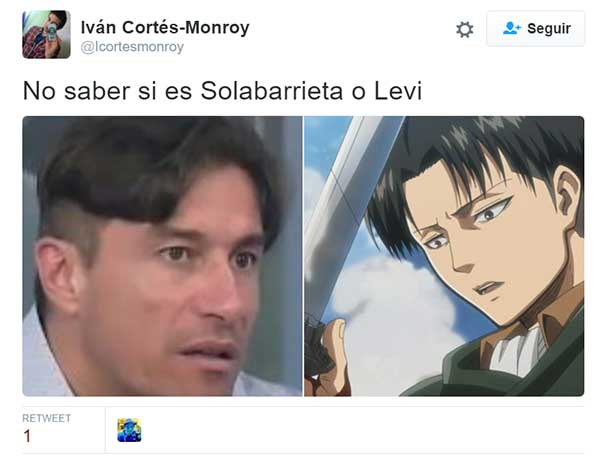Select the RETWEET label
600x459 pixels.
[46, 418]
